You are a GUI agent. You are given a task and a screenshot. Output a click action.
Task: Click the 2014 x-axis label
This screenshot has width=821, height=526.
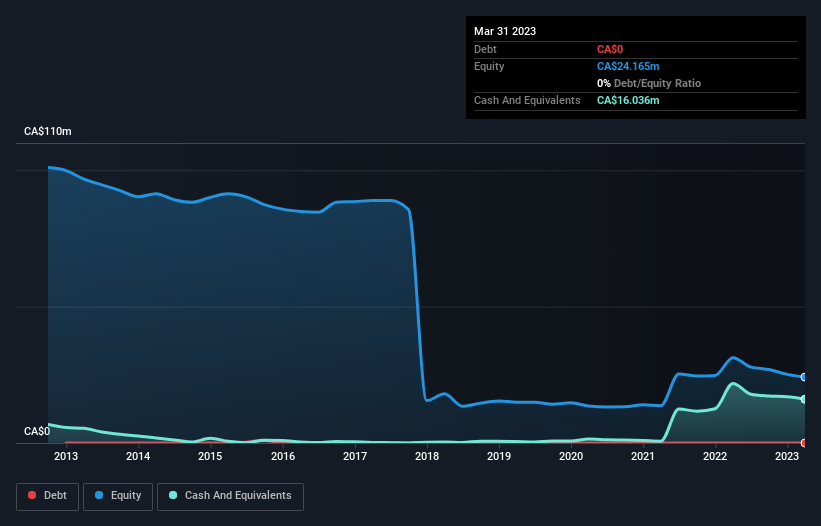[138, 456]
